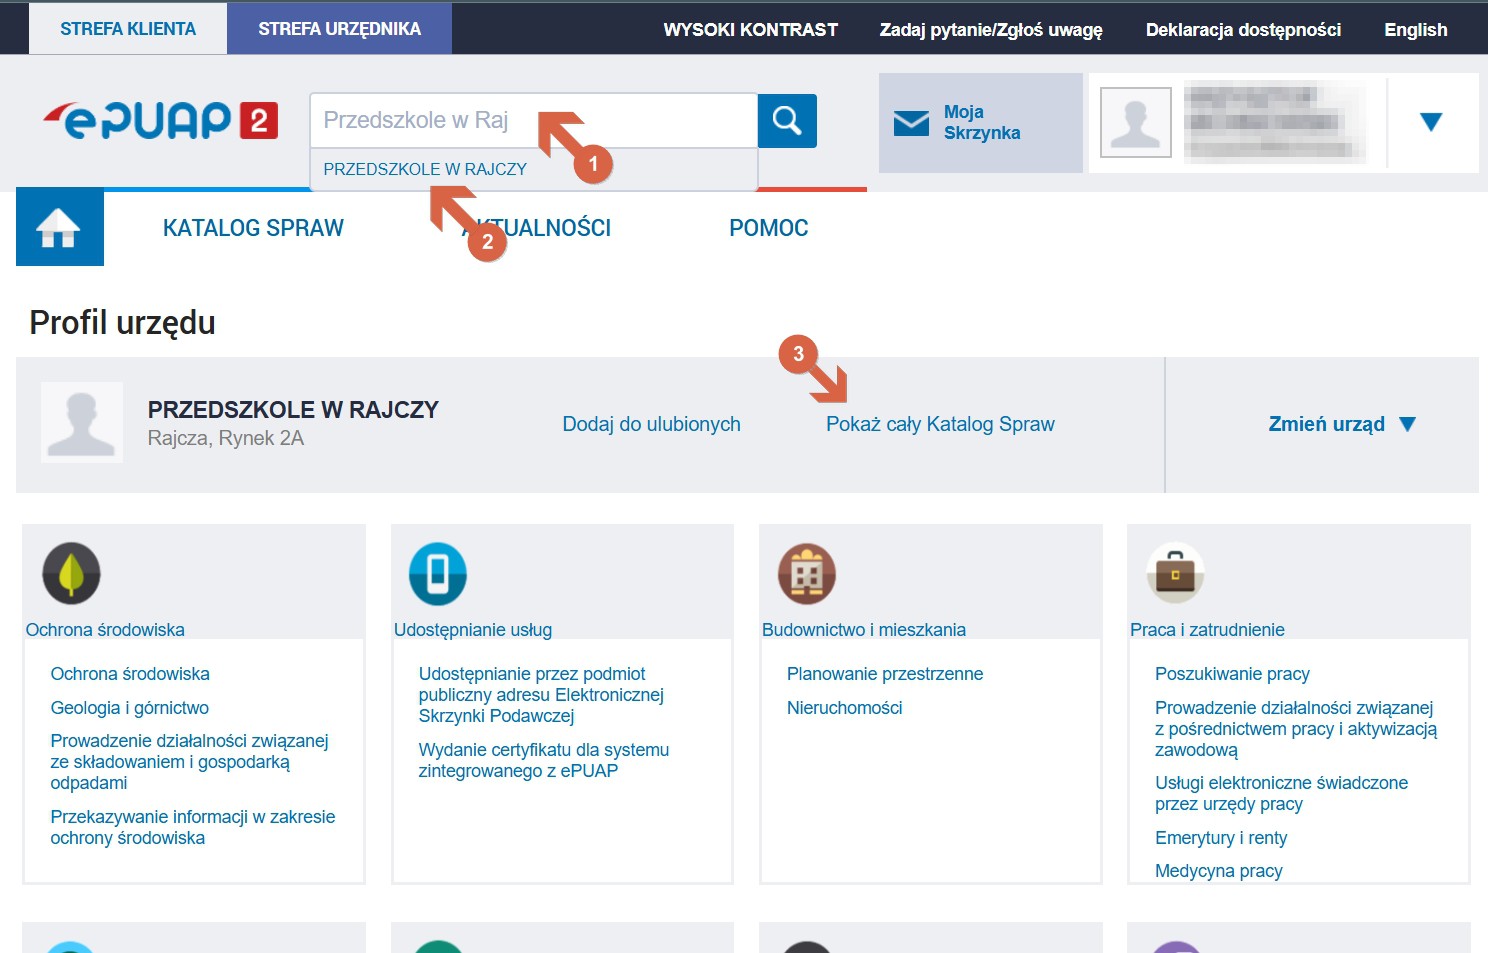
Task: Open the Zmień urząd dropdown
Action: [x=1341, y=424]
